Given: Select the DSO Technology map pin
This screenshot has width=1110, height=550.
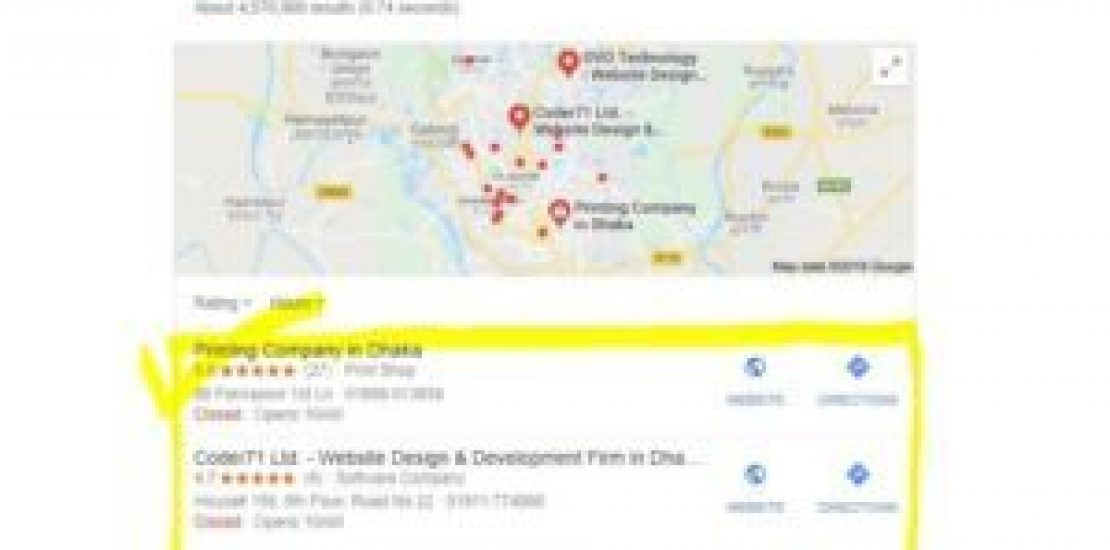Looking at the screenshot, I should pos(568,63).
